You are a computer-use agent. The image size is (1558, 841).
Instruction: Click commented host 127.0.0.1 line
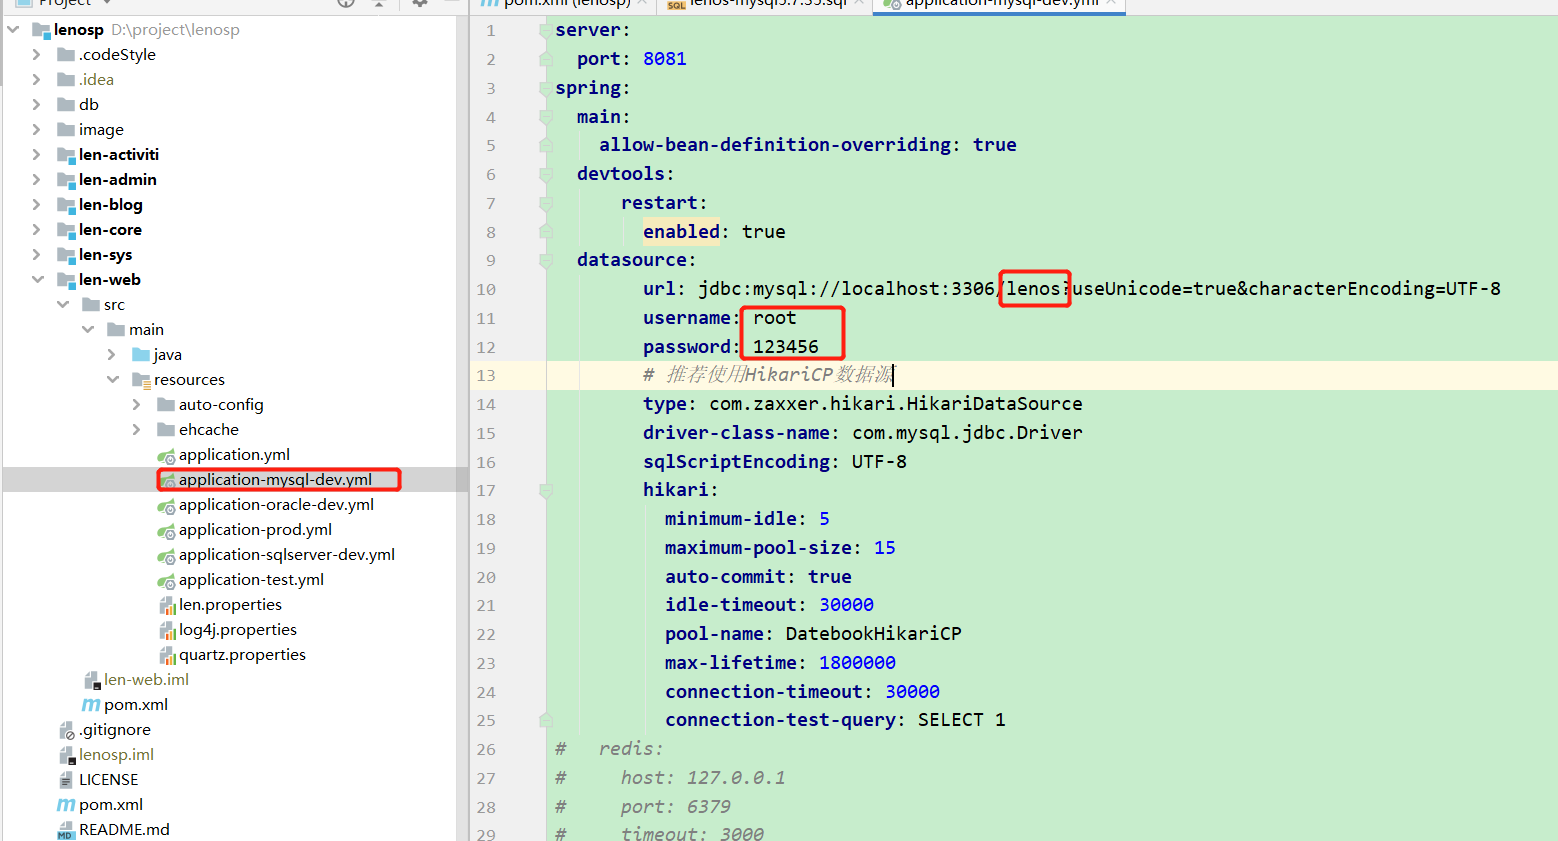point(670,778)
